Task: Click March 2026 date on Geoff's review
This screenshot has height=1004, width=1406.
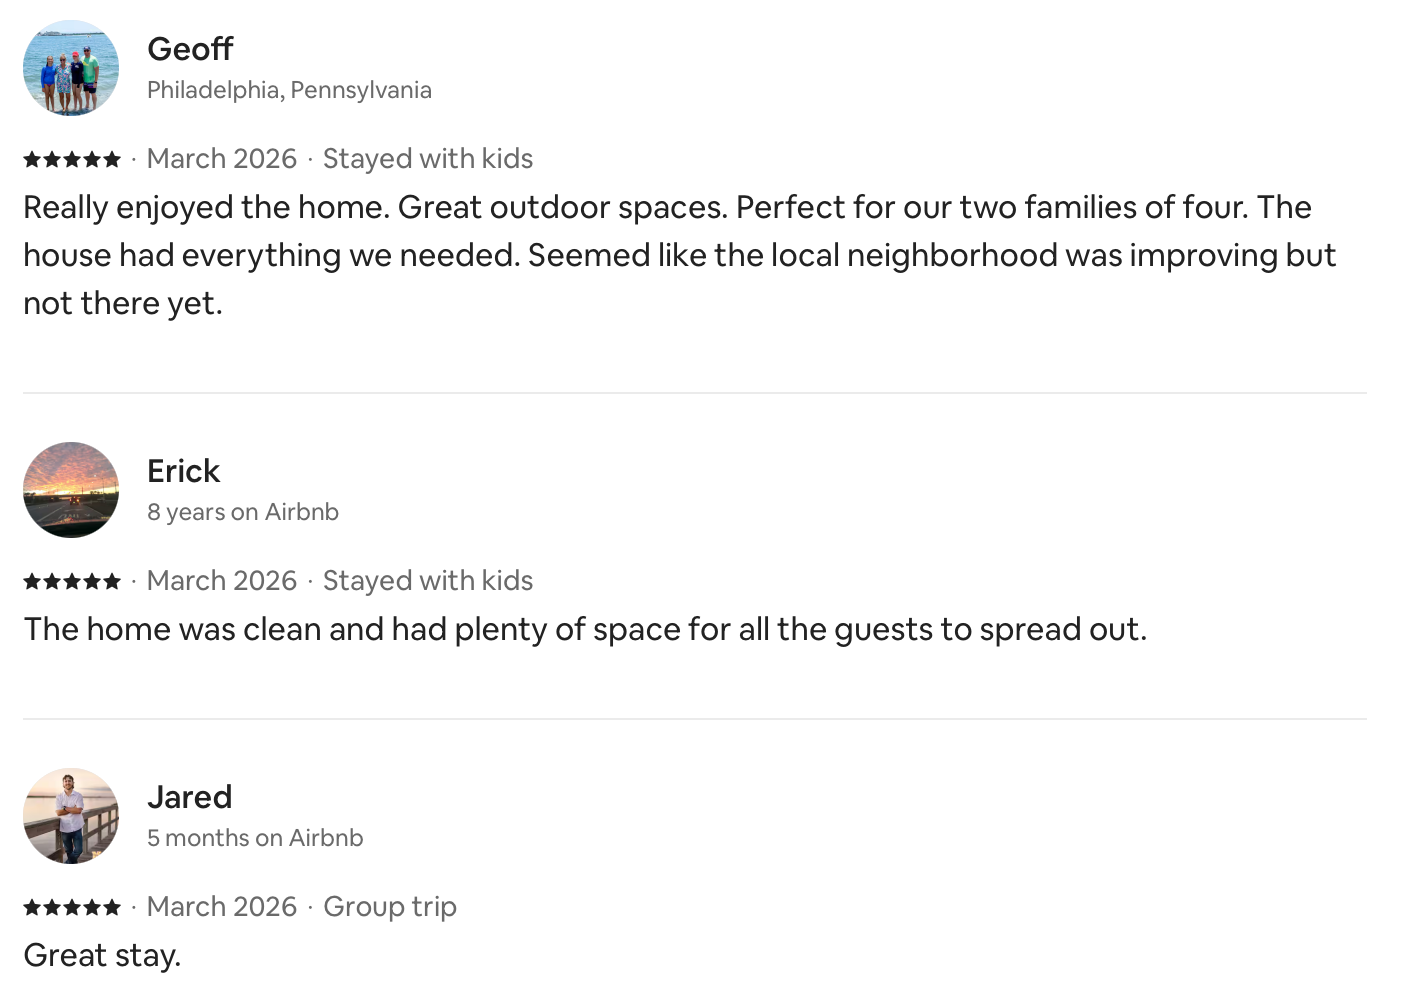Action: coord(222,159)
